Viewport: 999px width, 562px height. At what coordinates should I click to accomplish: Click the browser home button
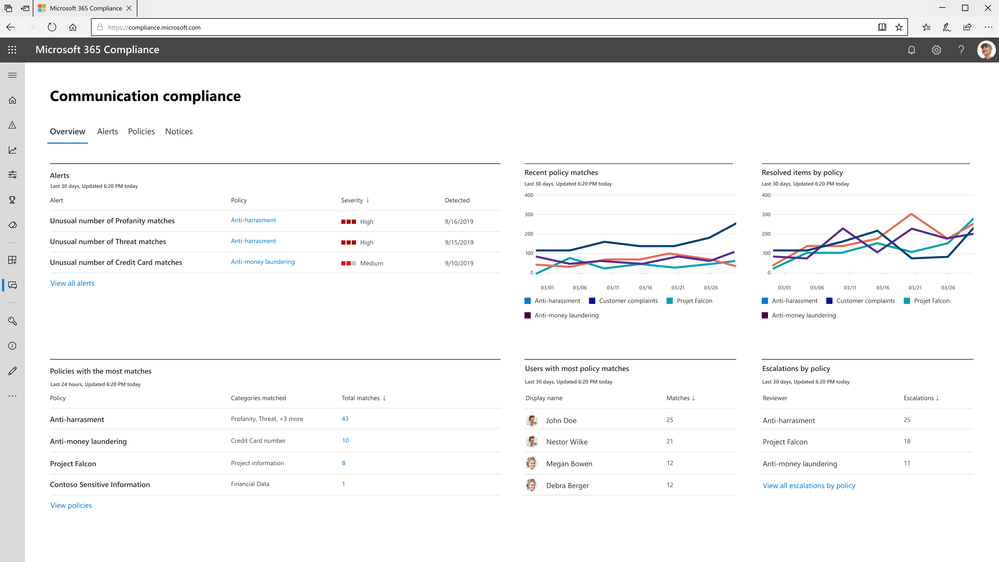pos(73,27)
